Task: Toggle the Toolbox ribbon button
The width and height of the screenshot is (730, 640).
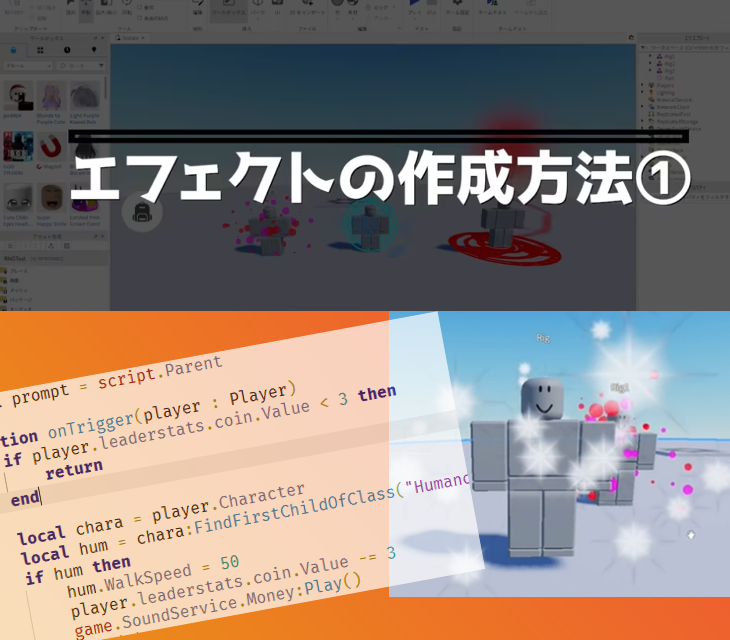Action: click(228, 9)
